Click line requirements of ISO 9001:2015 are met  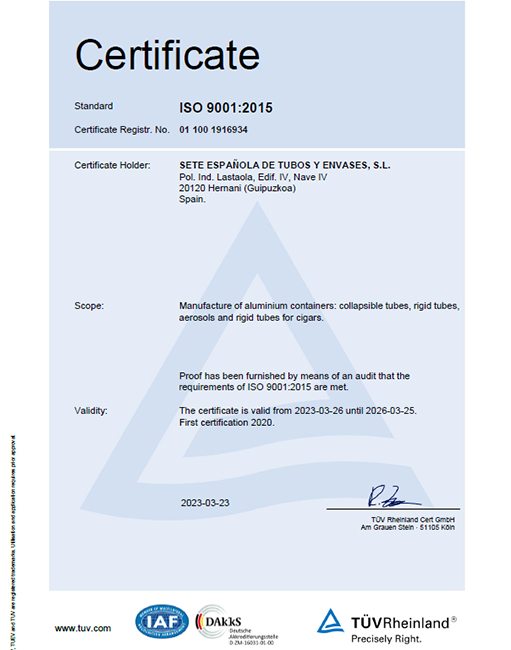pyautogui.click(x=264, y=387)
